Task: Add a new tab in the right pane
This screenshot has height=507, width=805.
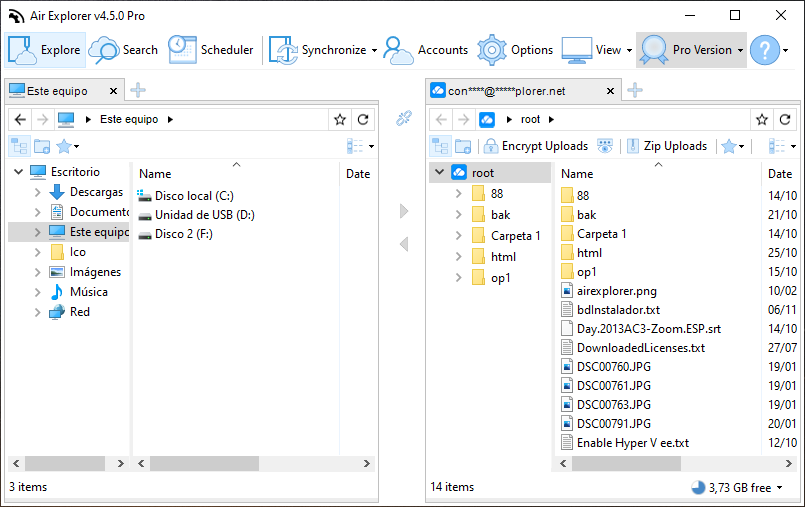Action: click(635, 90)
